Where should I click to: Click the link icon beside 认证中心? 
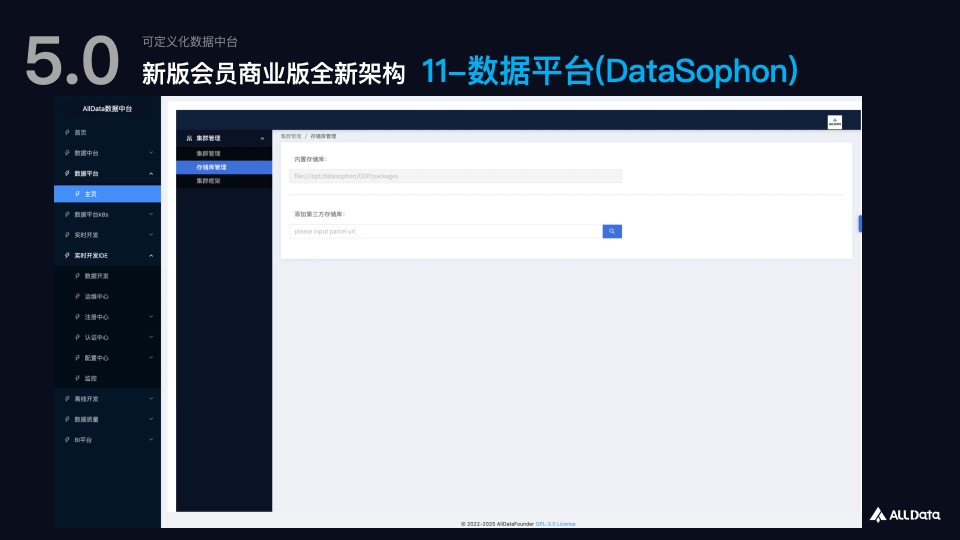coord(78,337)
